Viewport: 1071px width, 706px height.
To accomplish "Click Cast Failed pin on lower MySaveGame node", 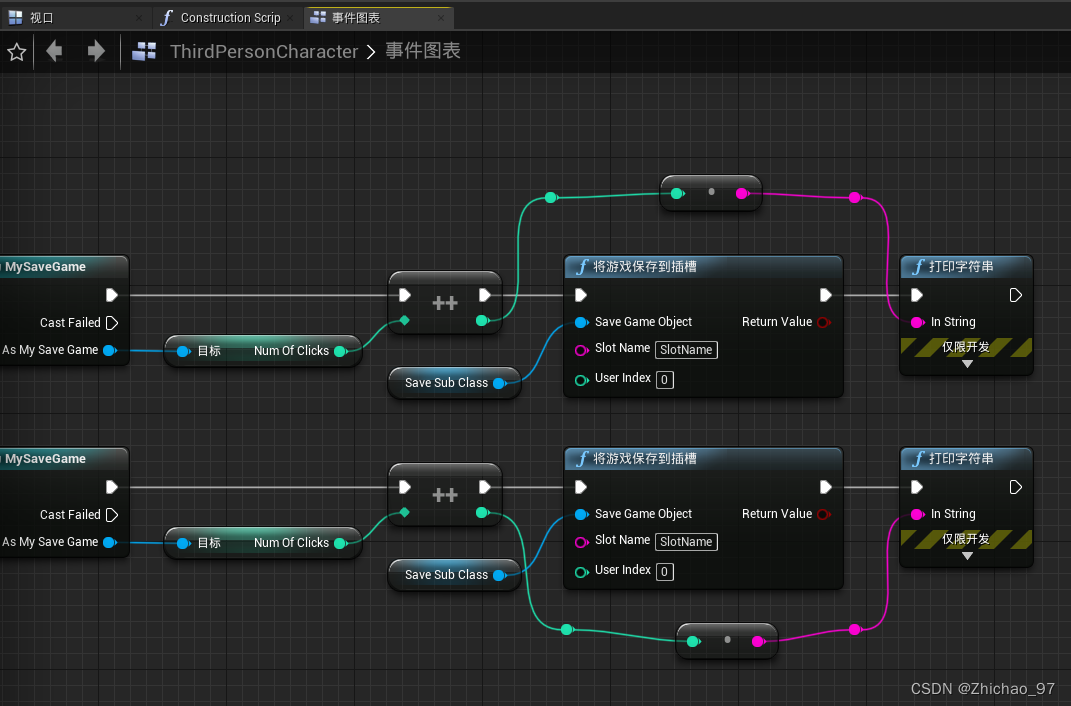I will 113,515.
